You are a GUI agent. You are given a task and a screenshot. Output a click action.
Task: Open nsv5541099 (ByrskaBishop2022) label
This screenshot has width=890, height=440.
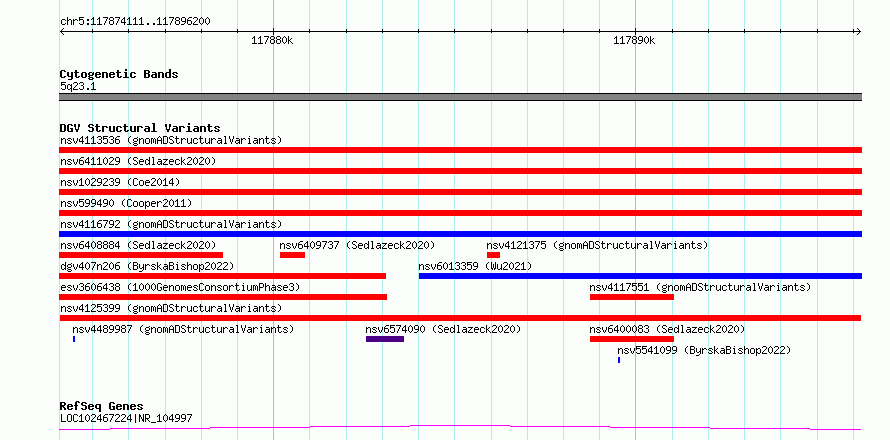pyautogui.click(x=704, y=350)
